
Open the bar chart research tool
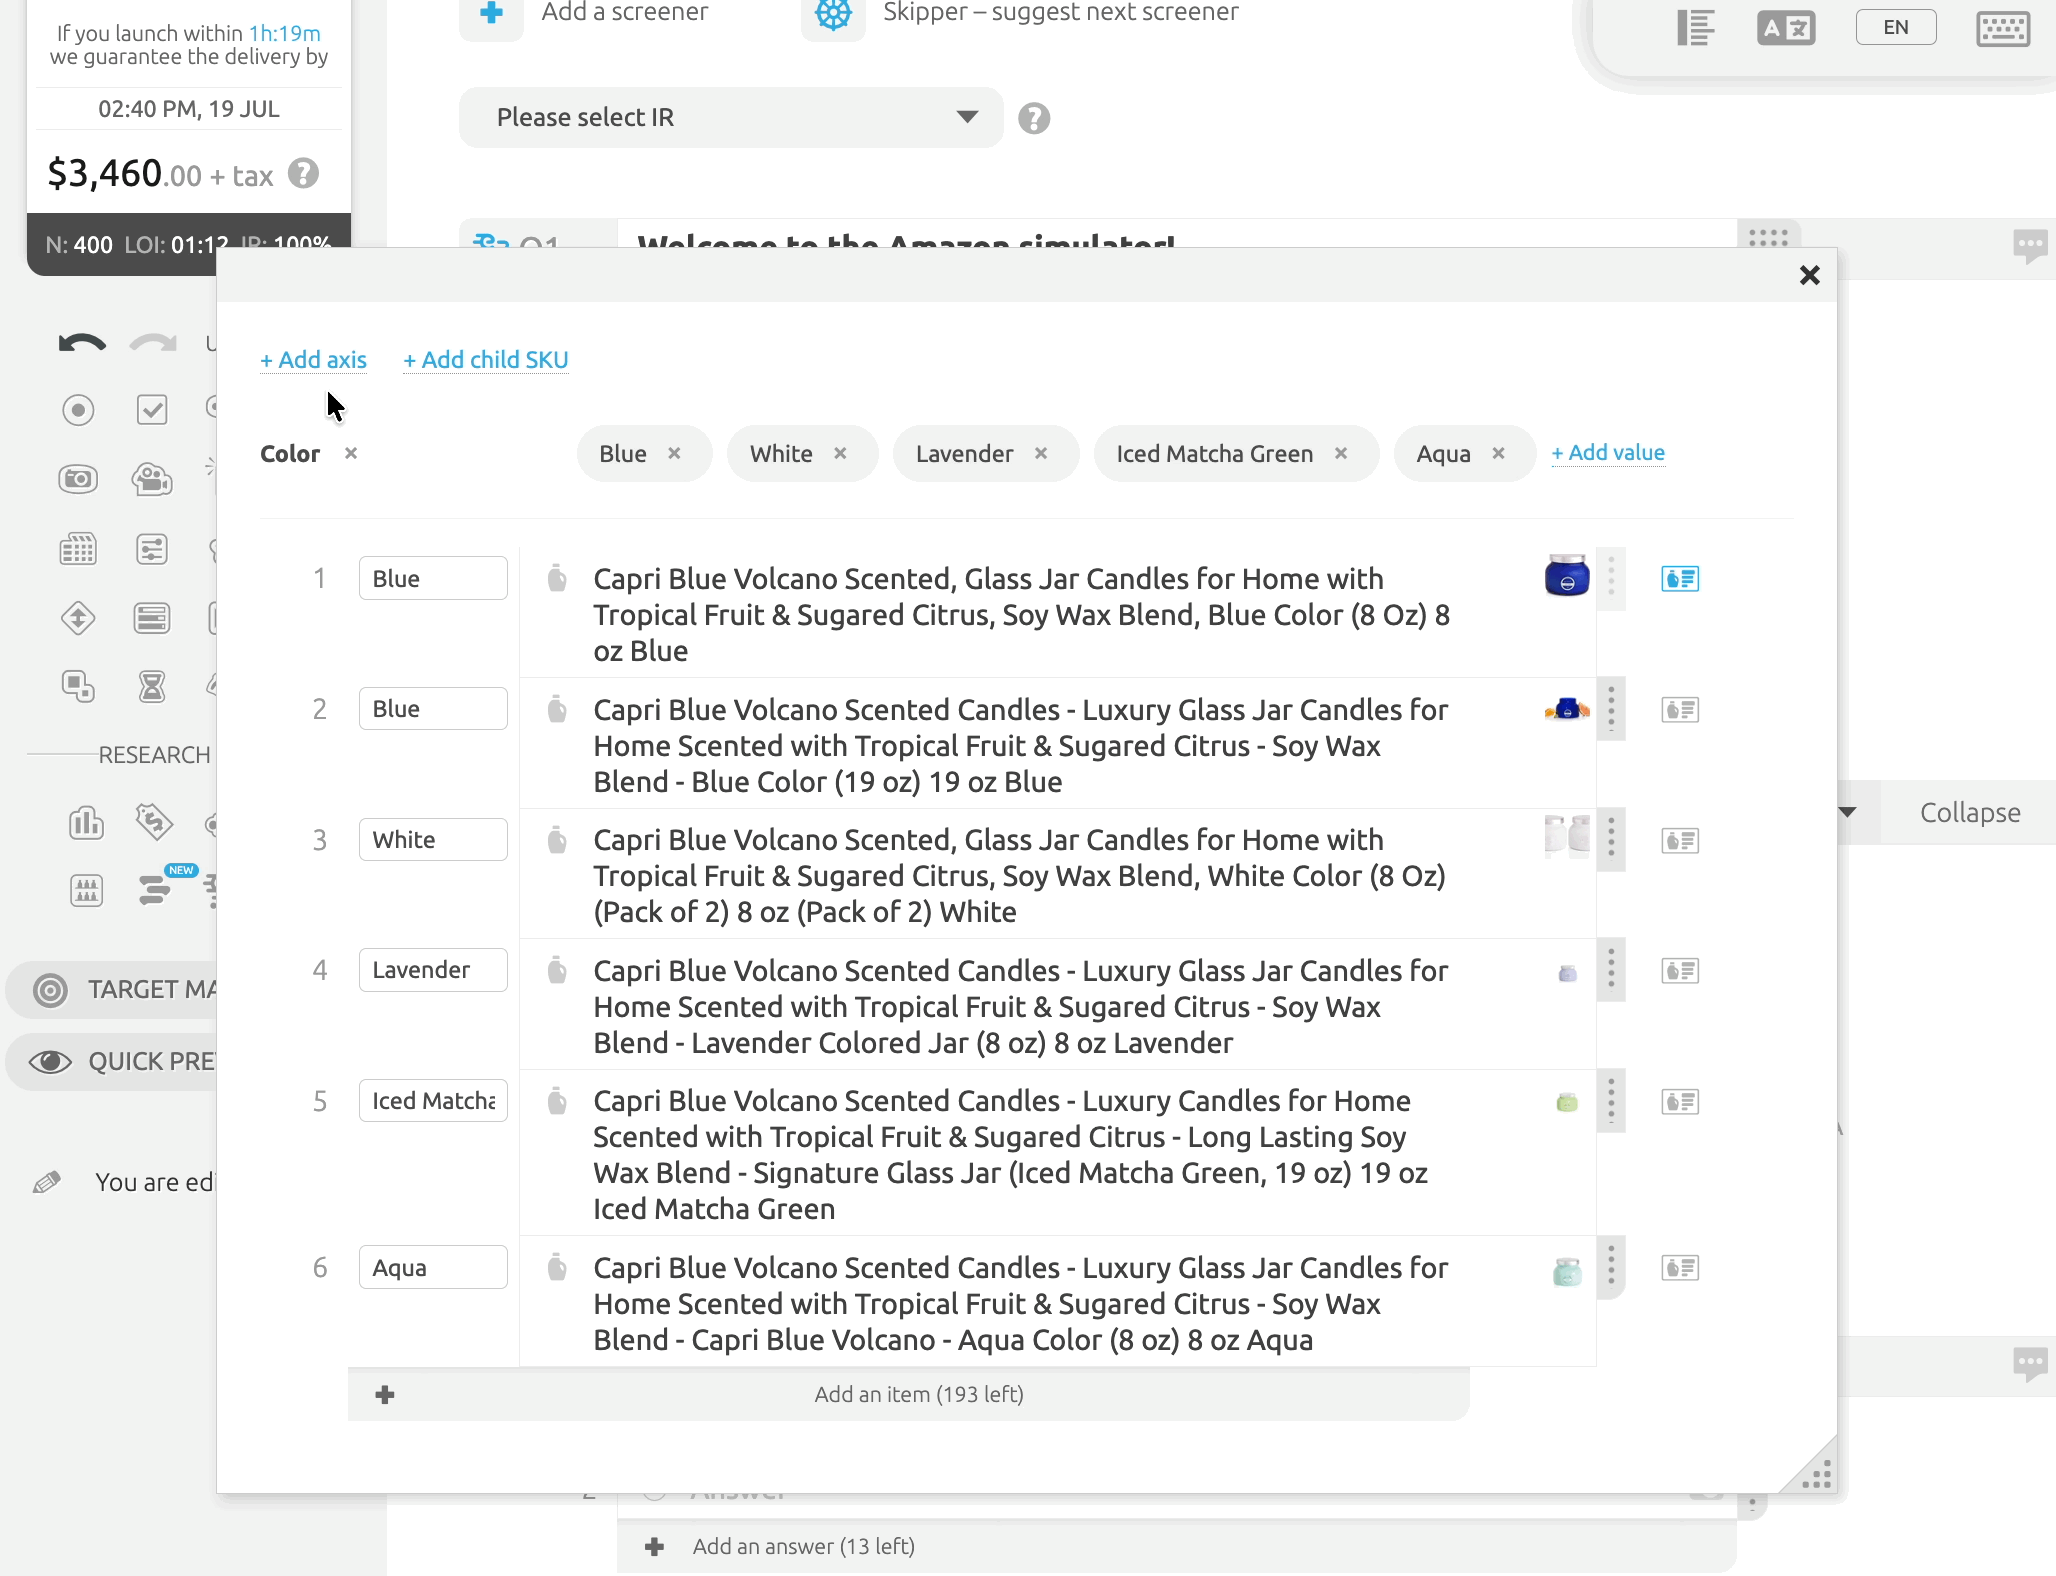click(x=86, y=823)
